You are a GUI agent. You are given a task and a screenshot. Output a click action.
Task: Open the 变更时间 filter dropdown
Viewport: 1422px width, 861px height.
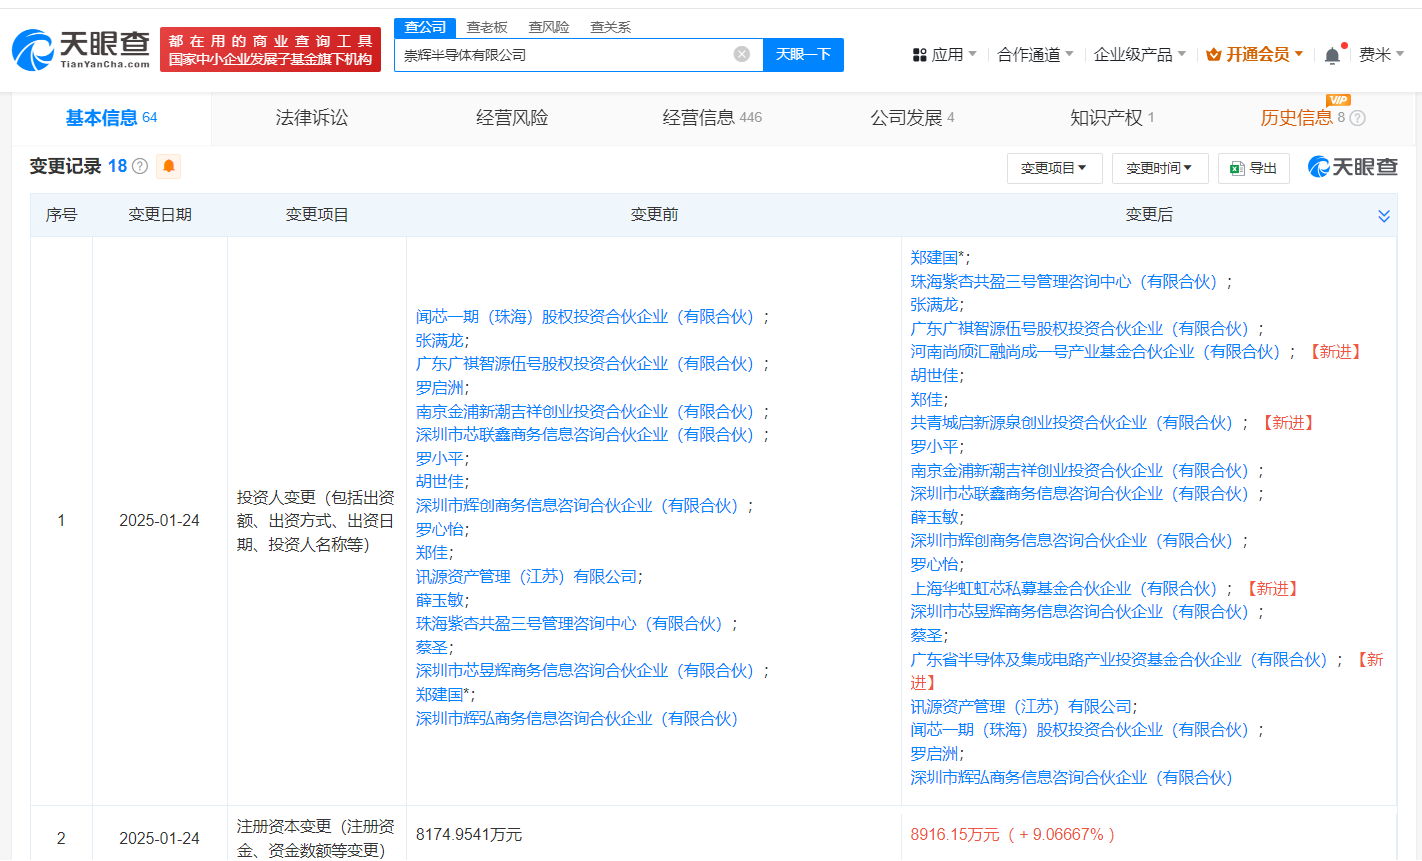1159,168
